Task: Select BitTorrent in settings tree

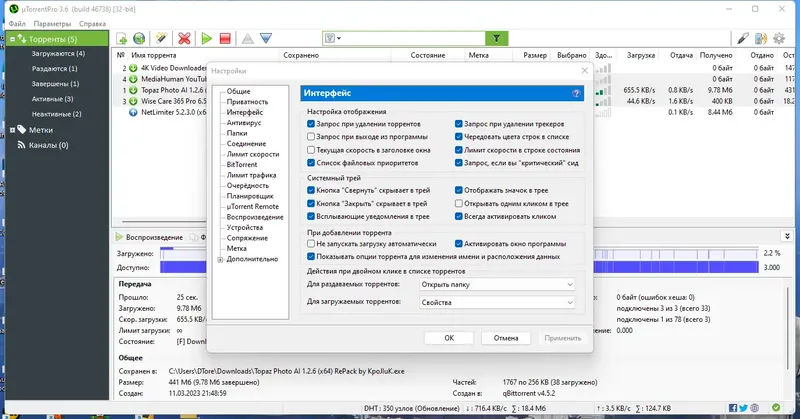Action: coord(242,164)
